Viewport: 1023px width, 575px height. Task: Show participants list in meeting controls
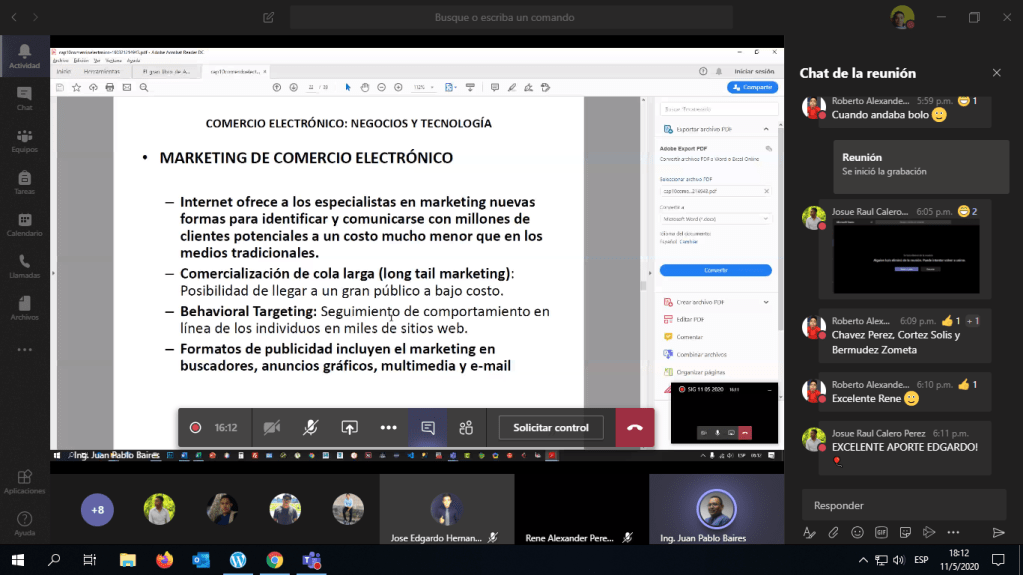coord(466,428)
